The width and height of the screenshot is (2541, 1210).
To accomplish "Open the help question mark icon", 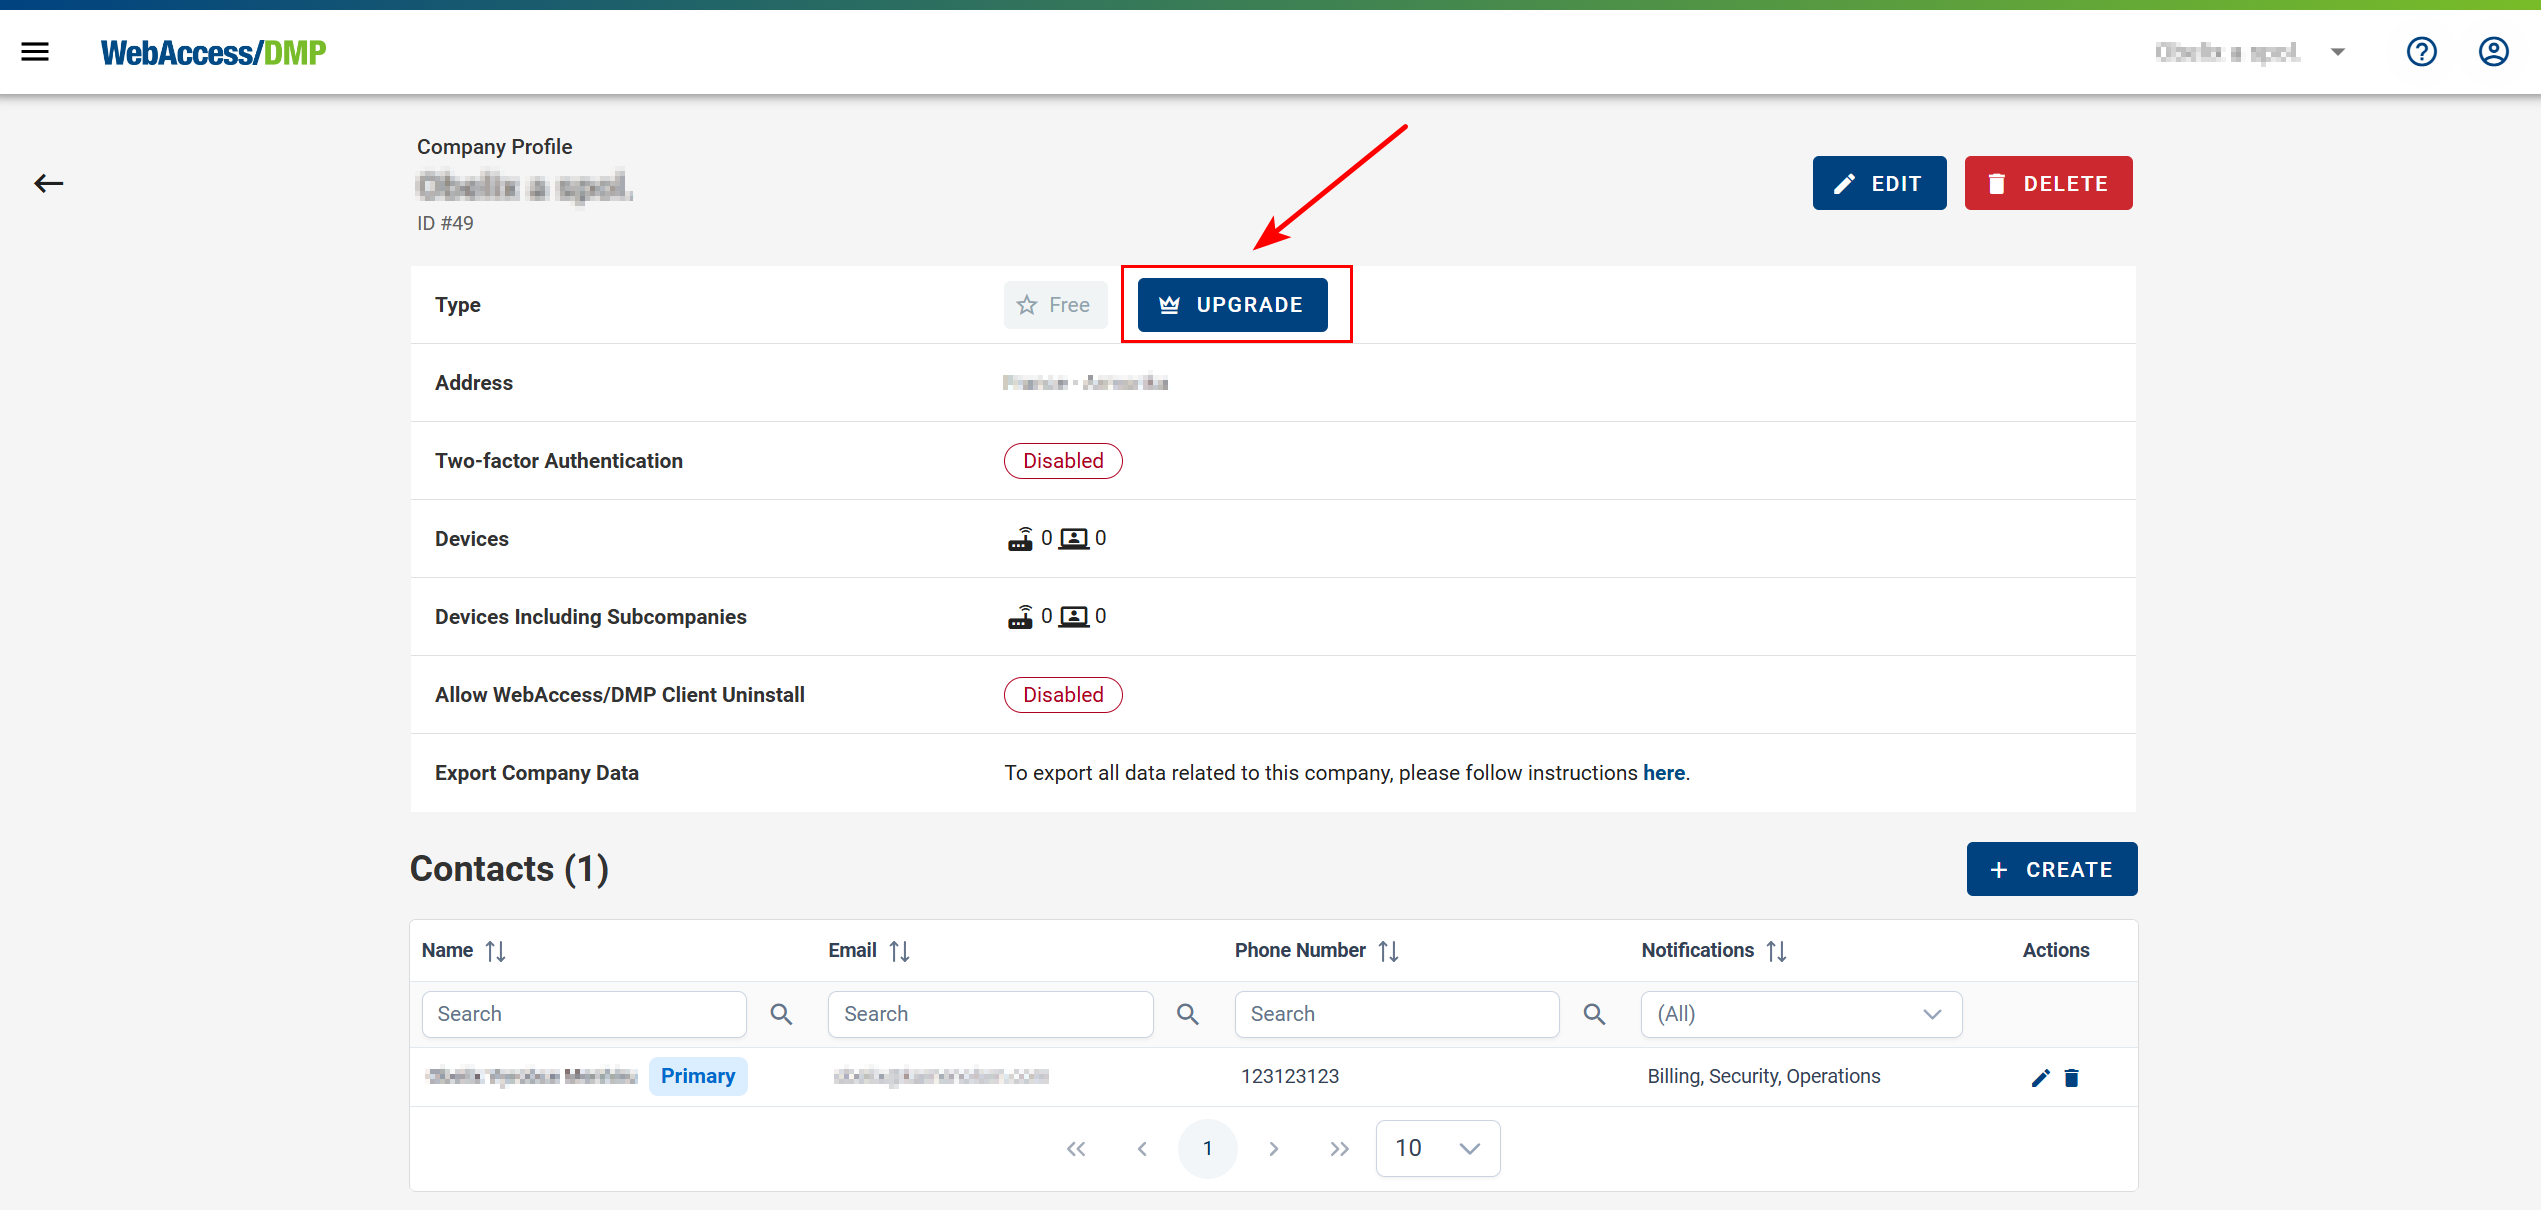I will pos(2421,52).
